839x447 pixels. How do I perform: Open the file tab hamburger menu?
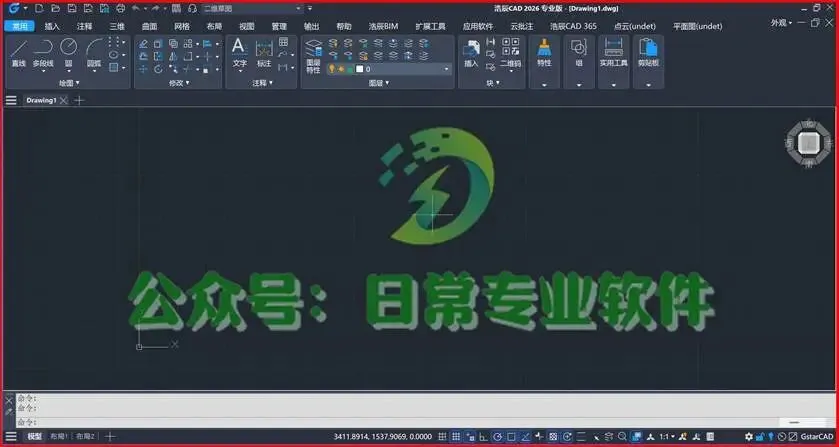(x=11, y=100)
